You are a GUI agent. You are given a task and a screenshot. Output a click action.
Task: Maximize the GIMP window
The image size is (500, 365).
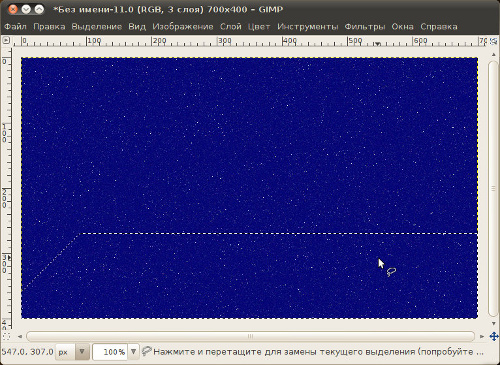39,9
